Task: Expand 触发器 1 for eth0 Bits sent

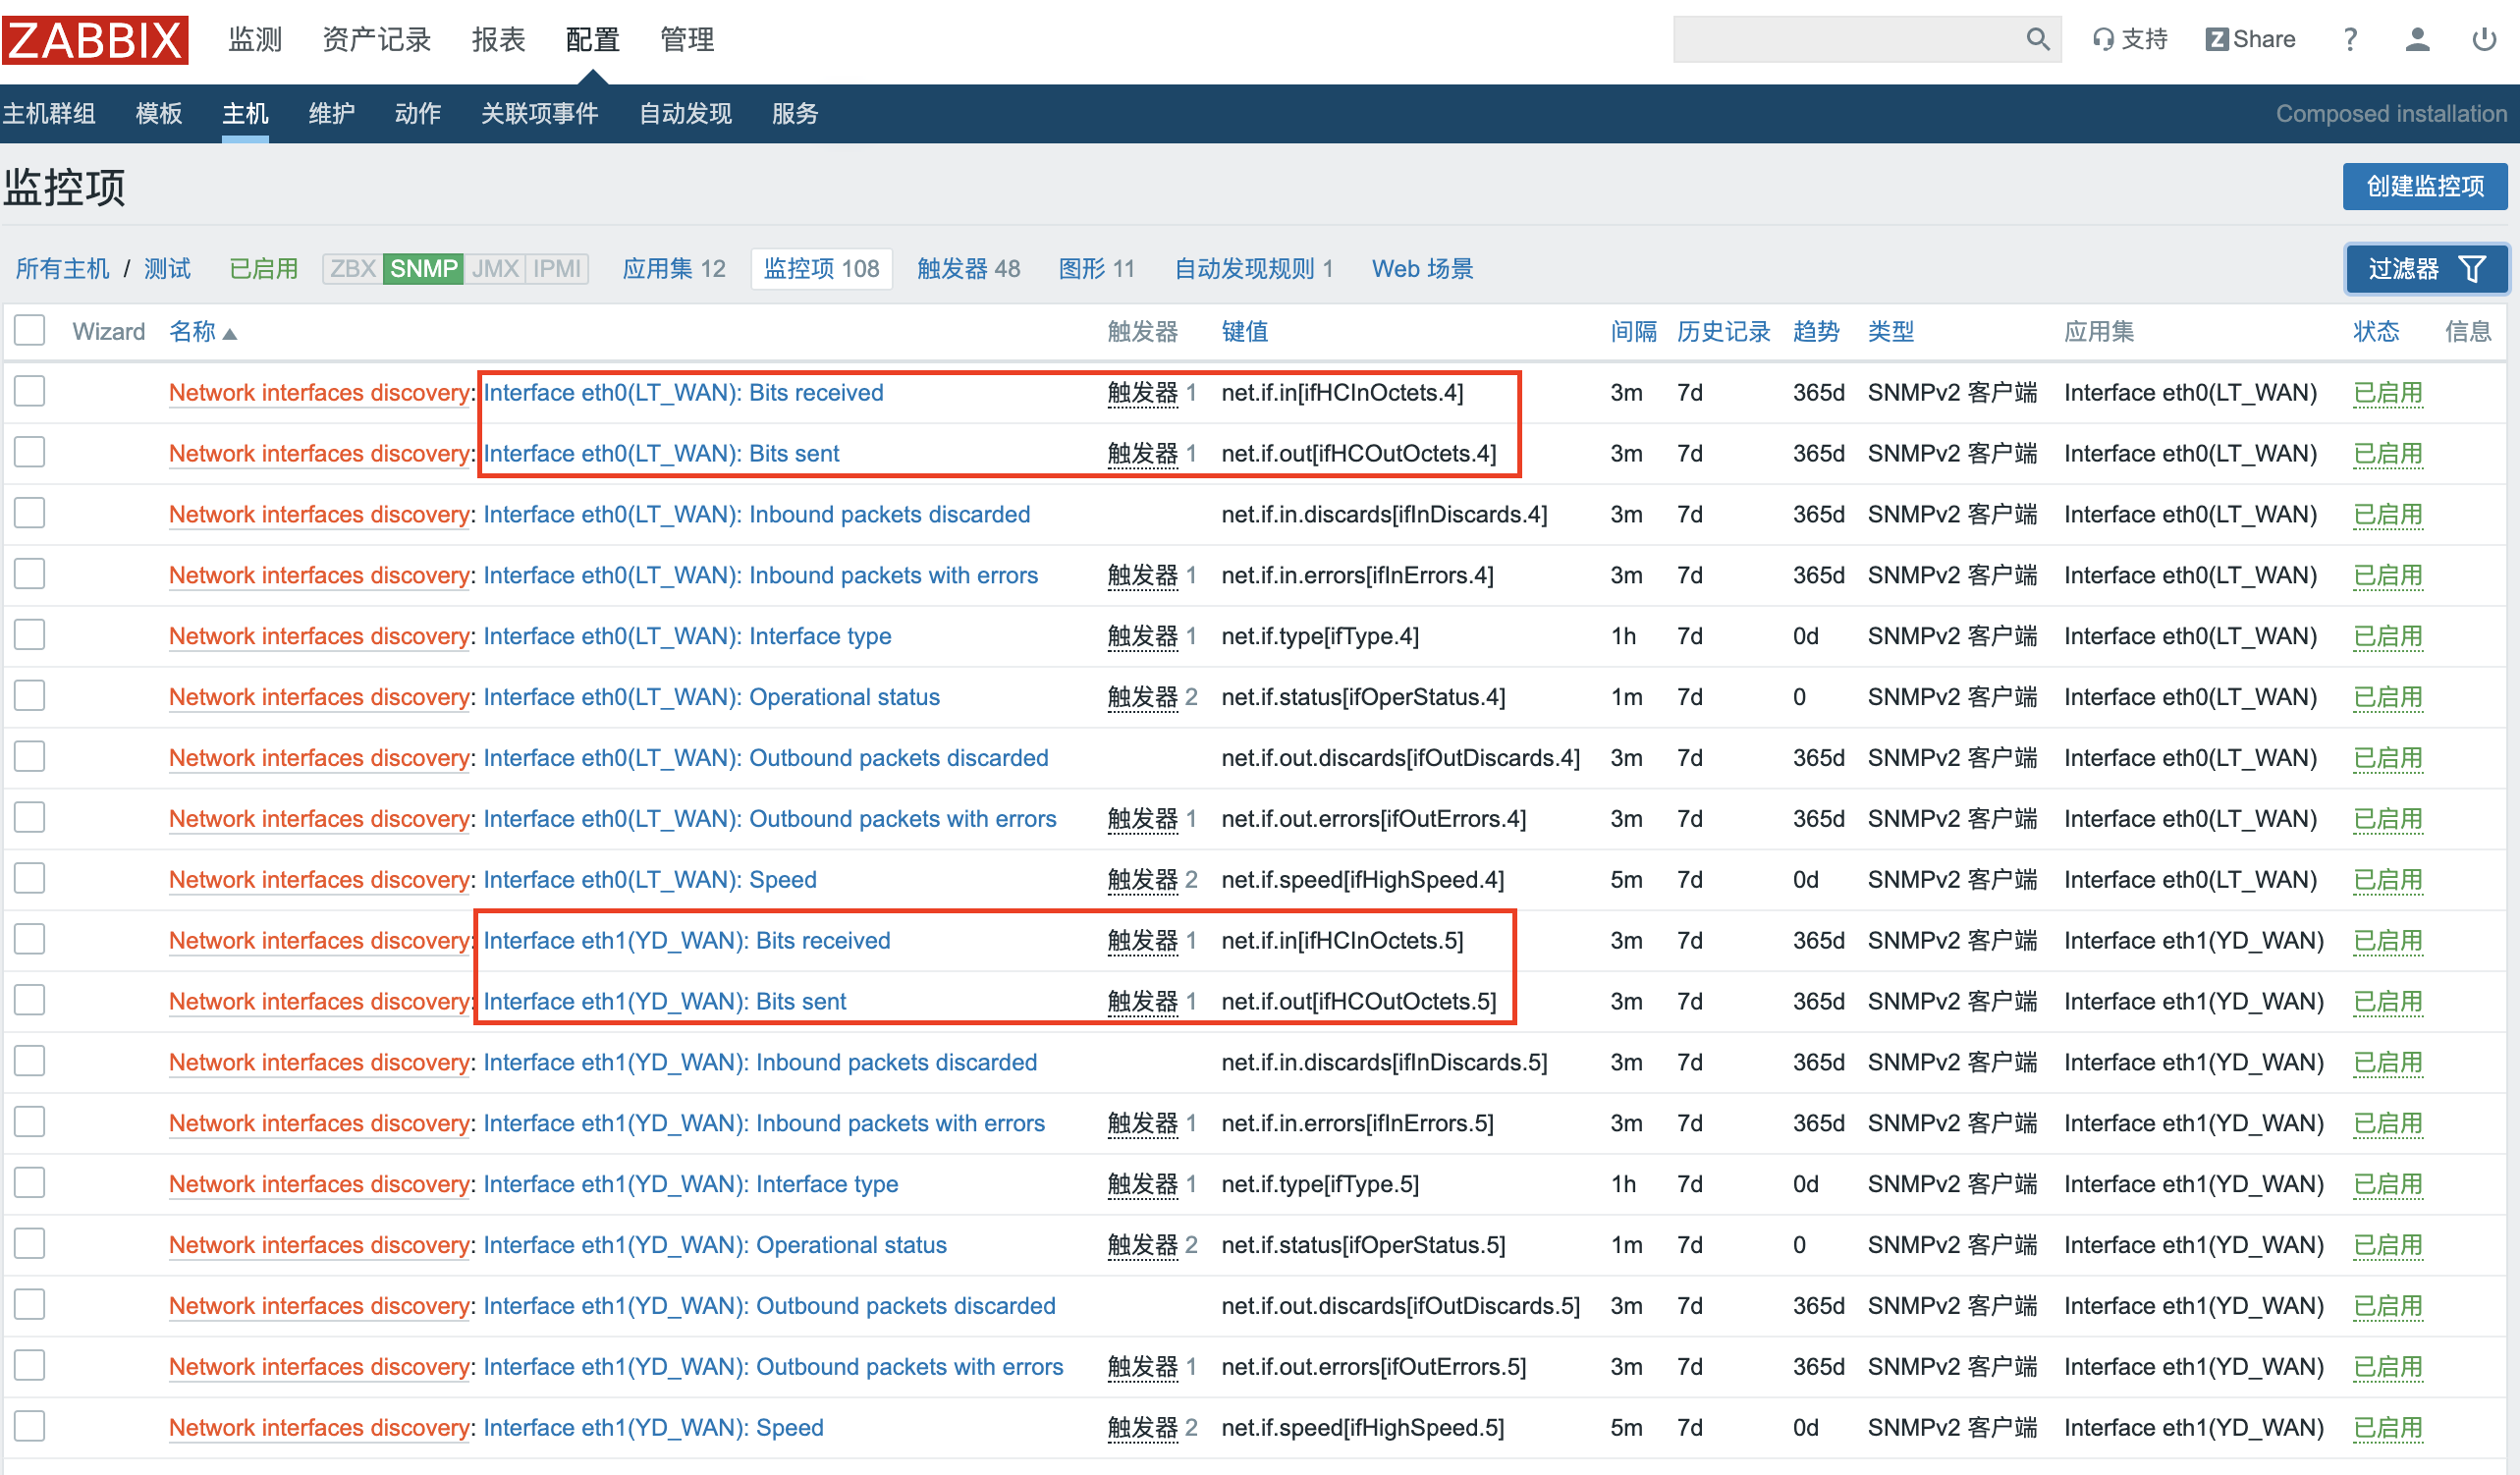Action: (1142, 454)
